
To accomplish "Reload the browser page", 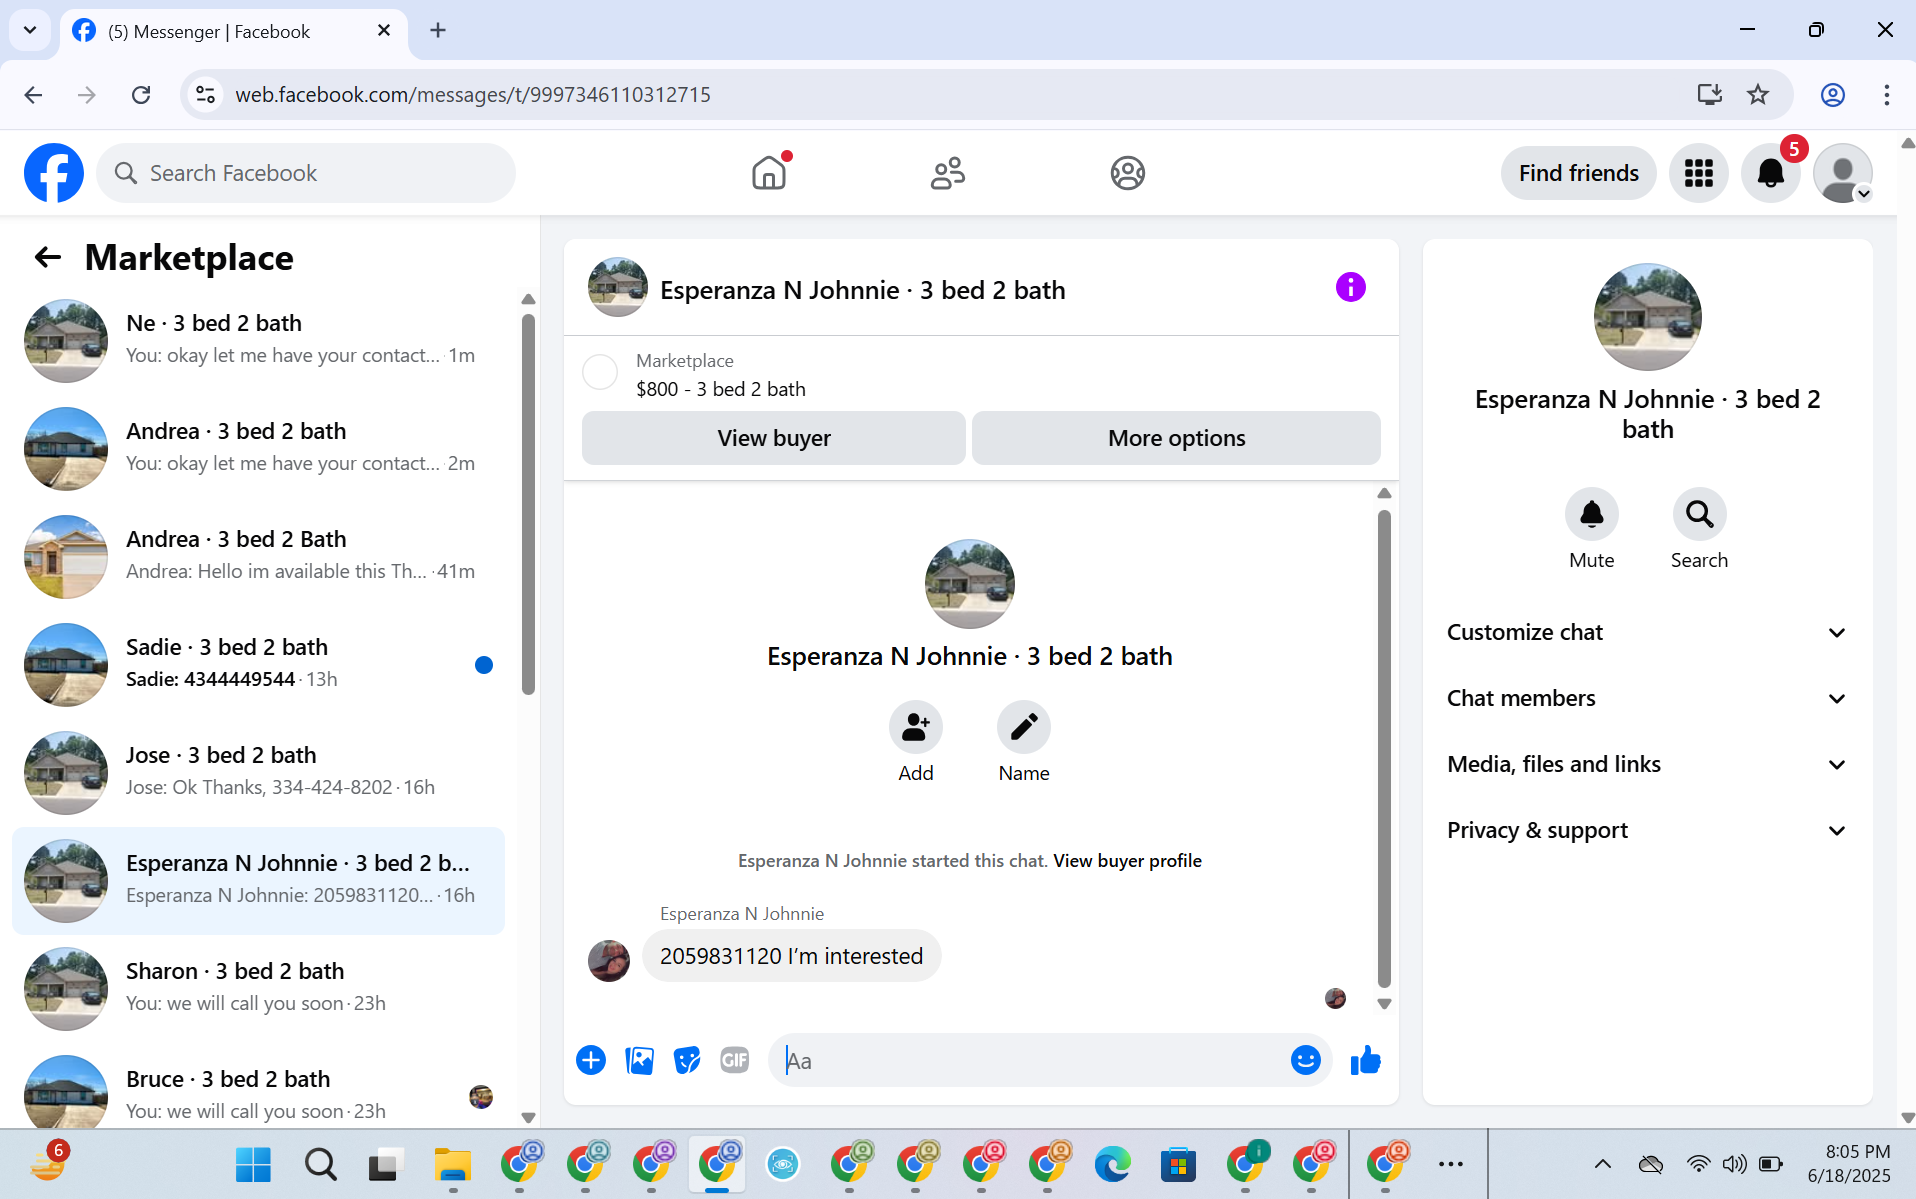I will [x=141, y=95].
